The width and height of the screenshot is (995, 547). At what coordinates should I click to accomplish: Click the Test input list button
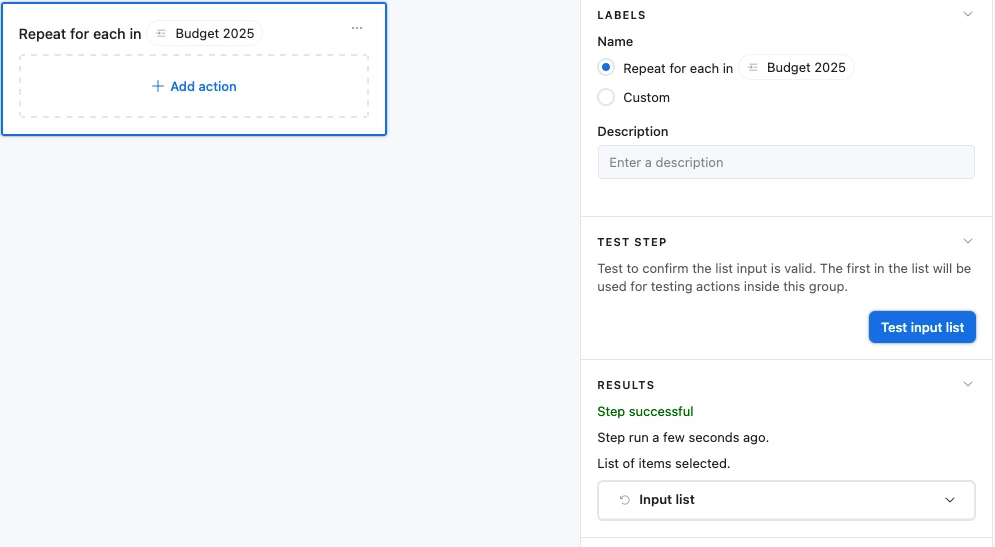pos(922,328)
